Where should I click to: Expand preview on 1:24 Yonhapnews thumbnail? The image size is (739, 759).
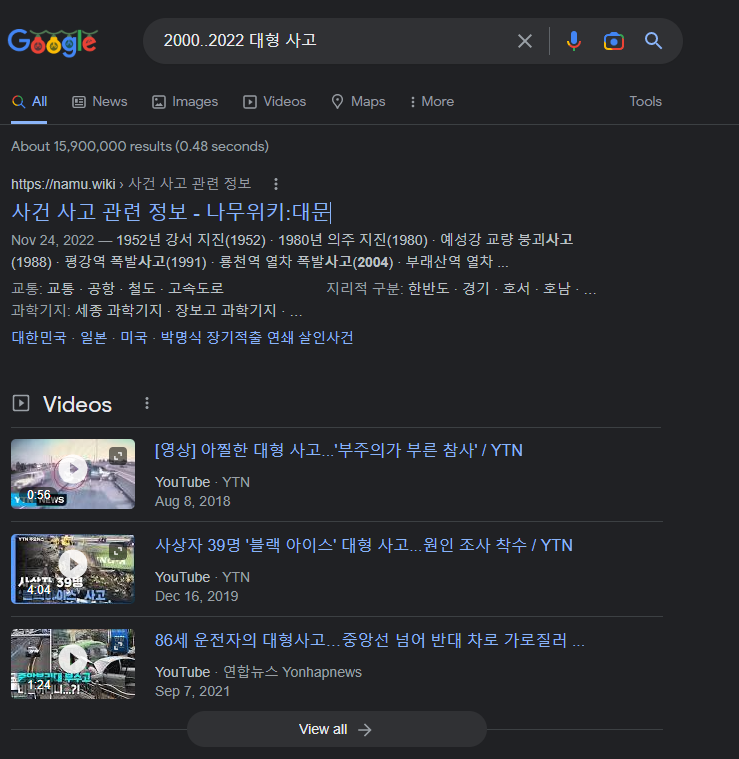pyautogui.click(x=118, y=646)
